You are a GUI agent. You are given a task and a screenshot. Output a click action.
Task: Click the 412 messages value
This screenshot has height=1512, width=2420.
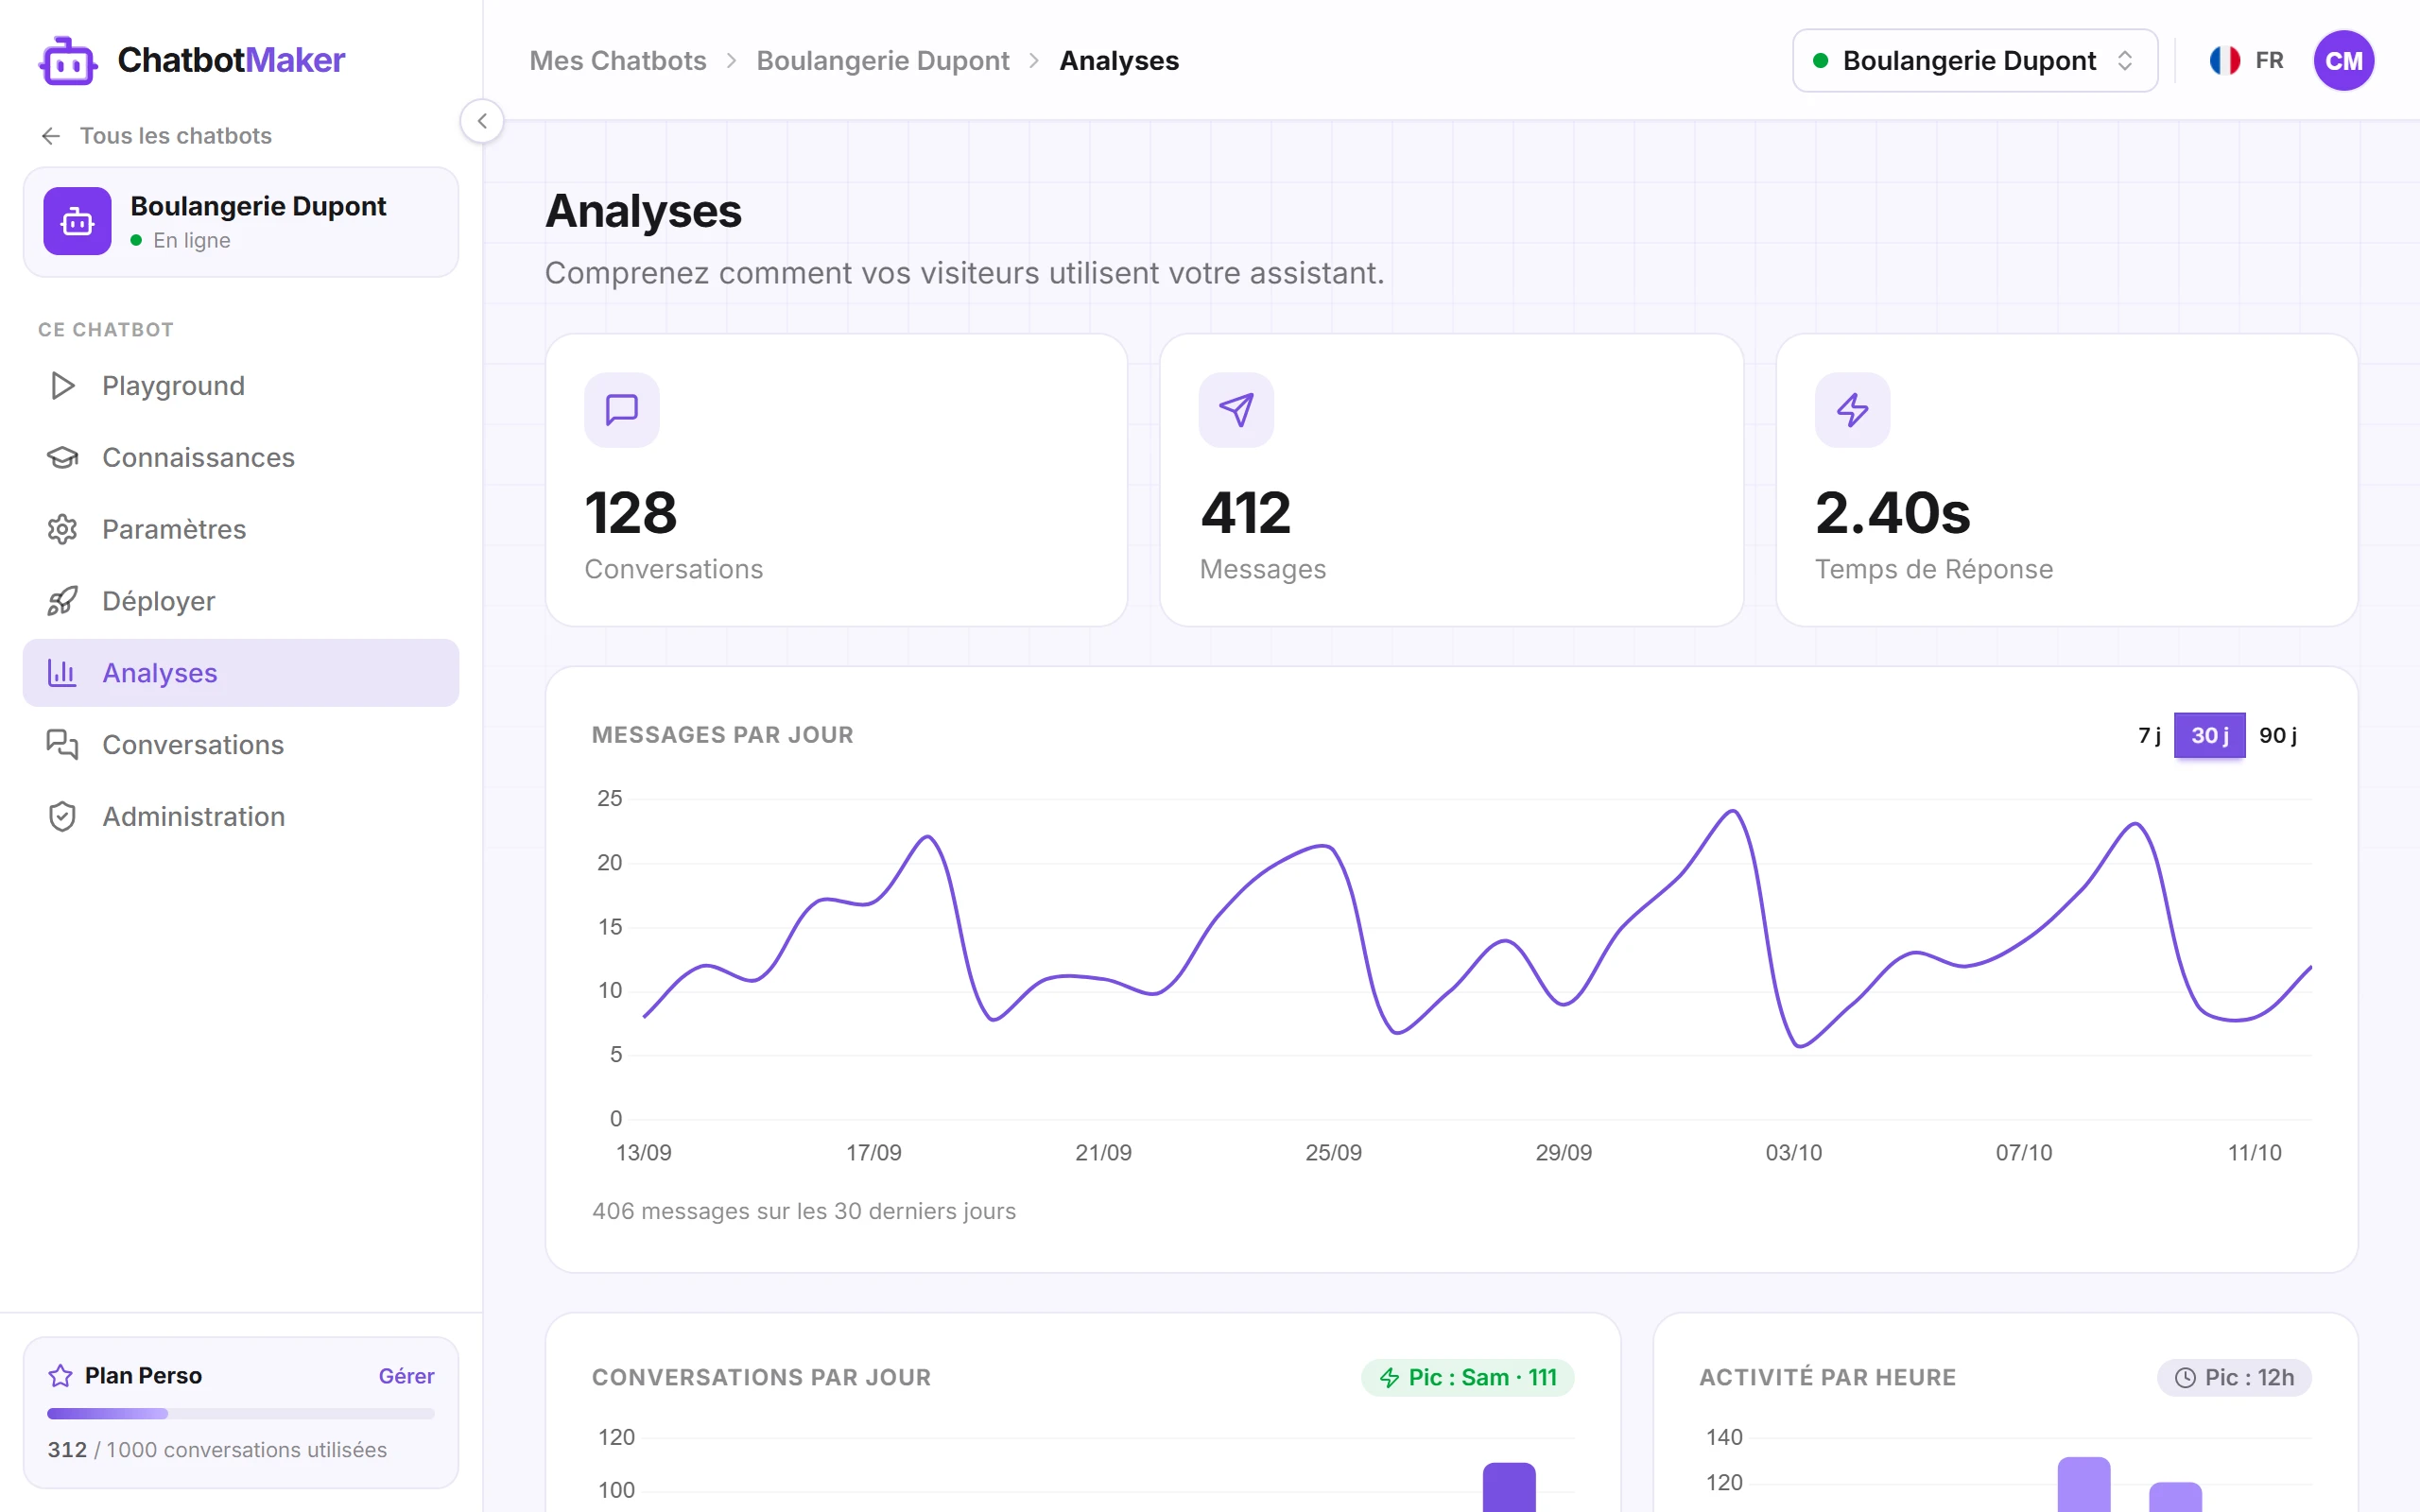tap(1246, 513)
